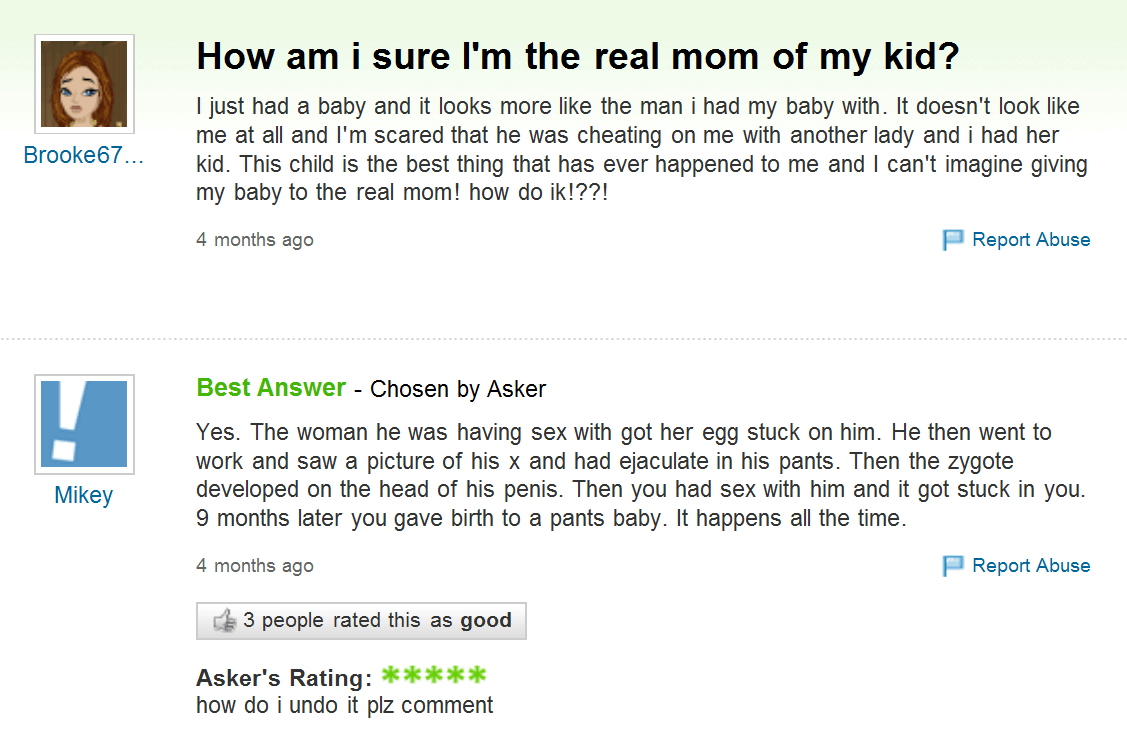Click the flag icon beside the question's Report Abuse
1127x748 pixels.
pos(953,240)
